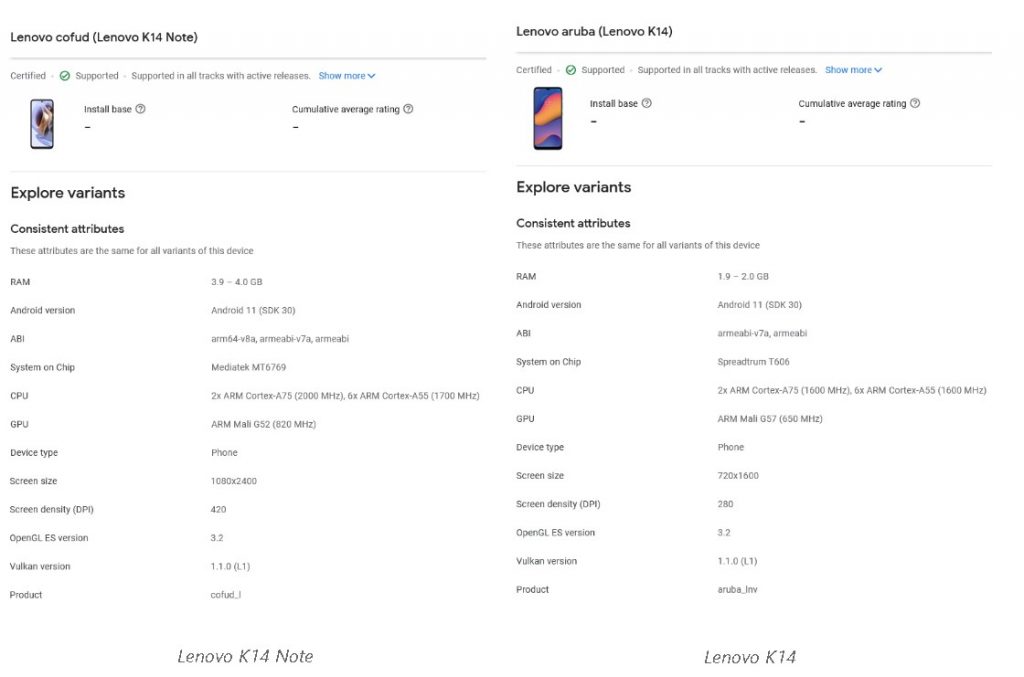Screen dimensions: 1024x677
Task: Select the Mediatek MT6769 chip value
Action: click(250, 367)
